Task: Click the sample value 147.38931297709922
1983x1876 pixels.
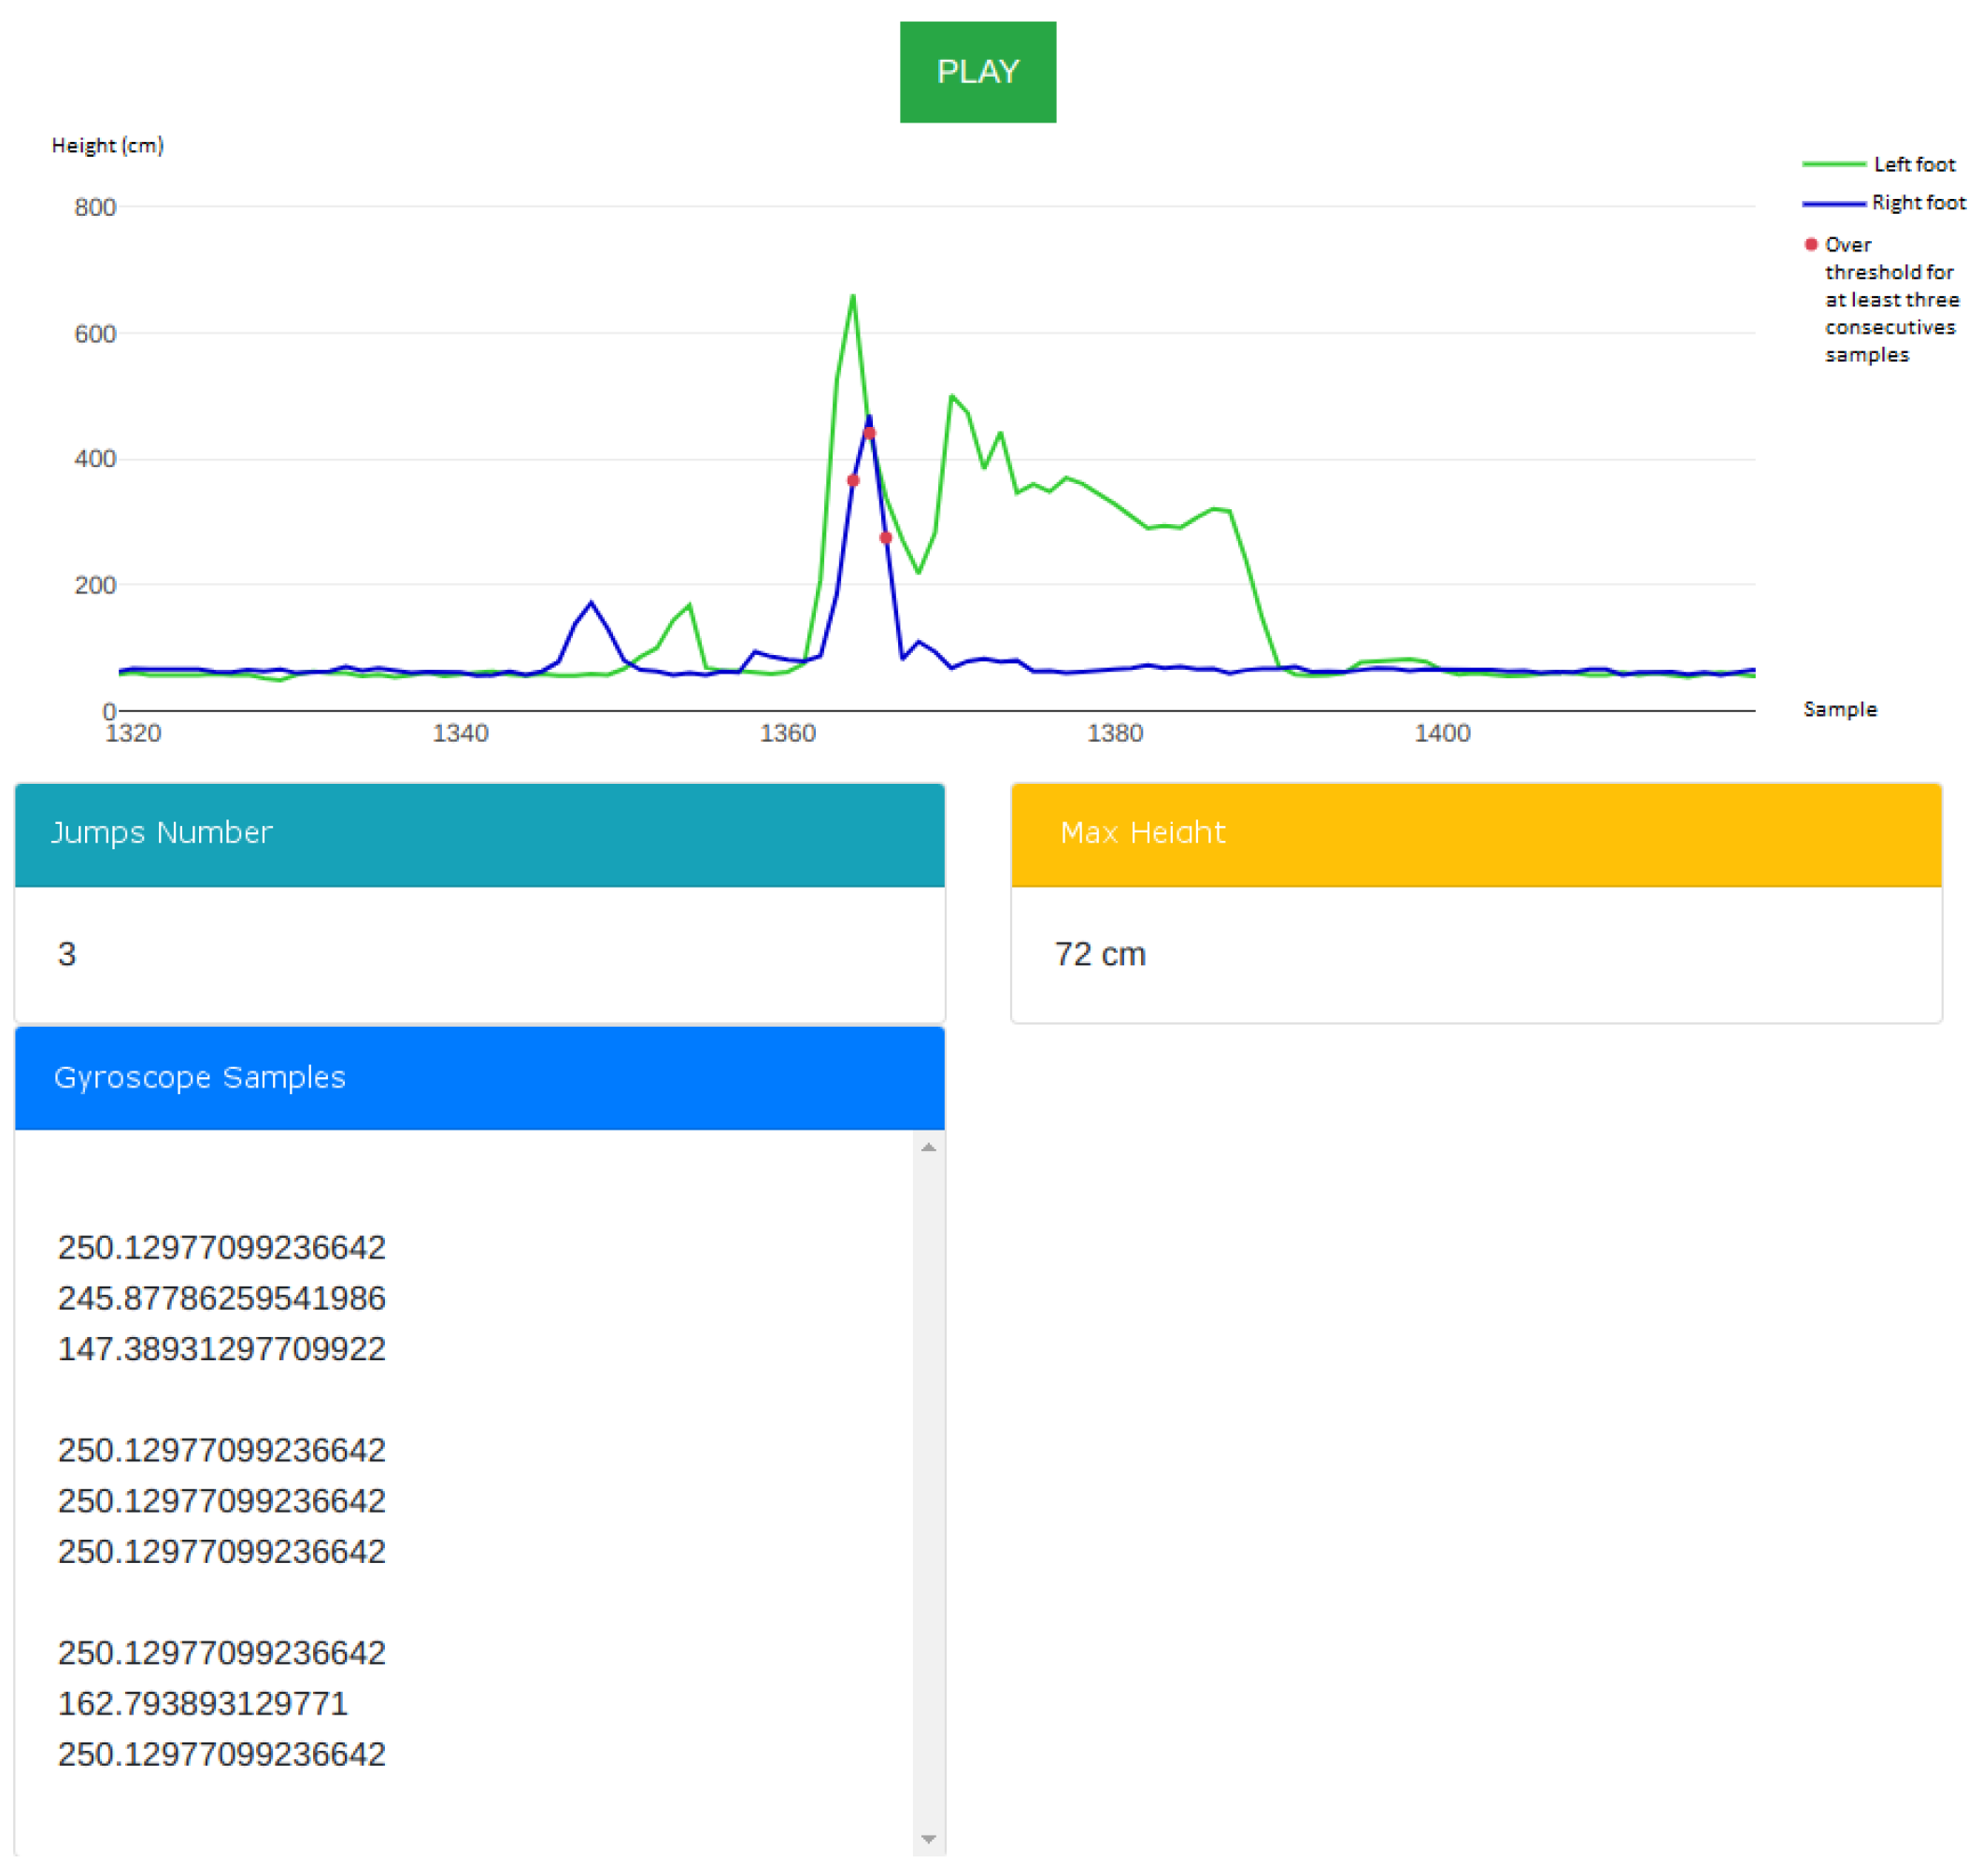Action: [221, 1348]
